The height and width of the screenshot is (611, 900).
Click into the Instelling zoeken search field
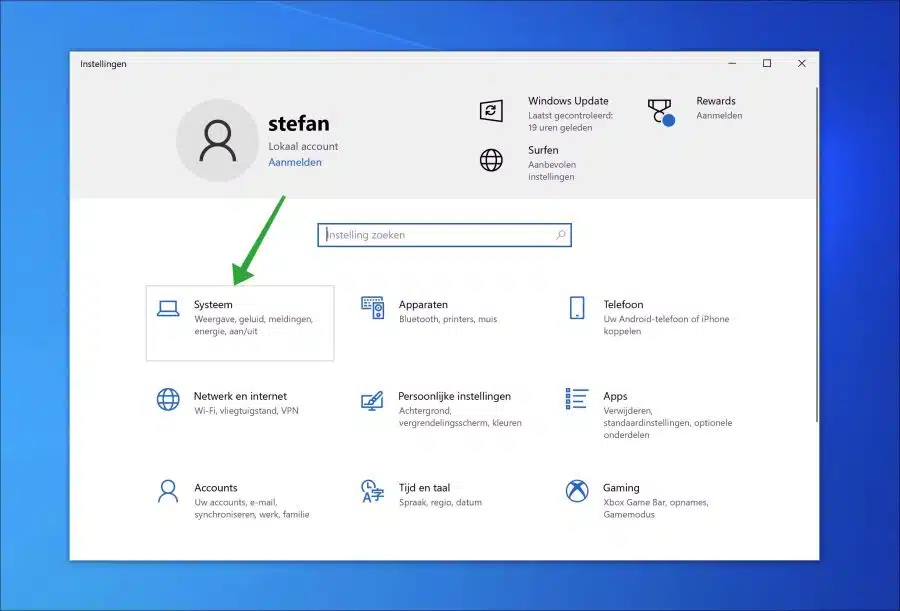pyautogui.click(x=444, y=235)
